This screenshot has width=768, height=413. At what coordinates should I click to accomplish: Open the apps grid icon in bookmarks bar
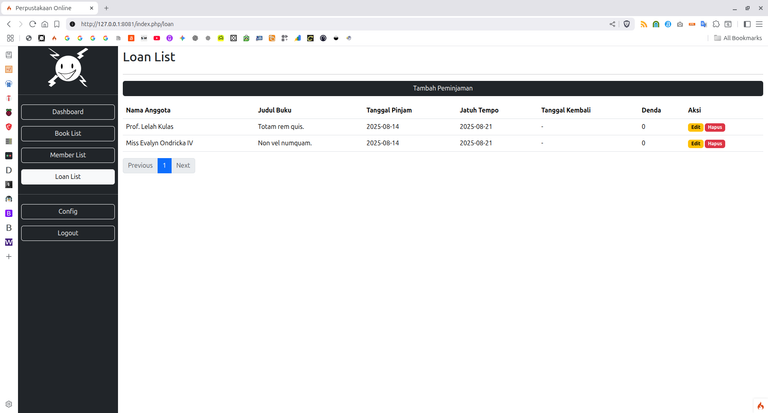point(10,38)
